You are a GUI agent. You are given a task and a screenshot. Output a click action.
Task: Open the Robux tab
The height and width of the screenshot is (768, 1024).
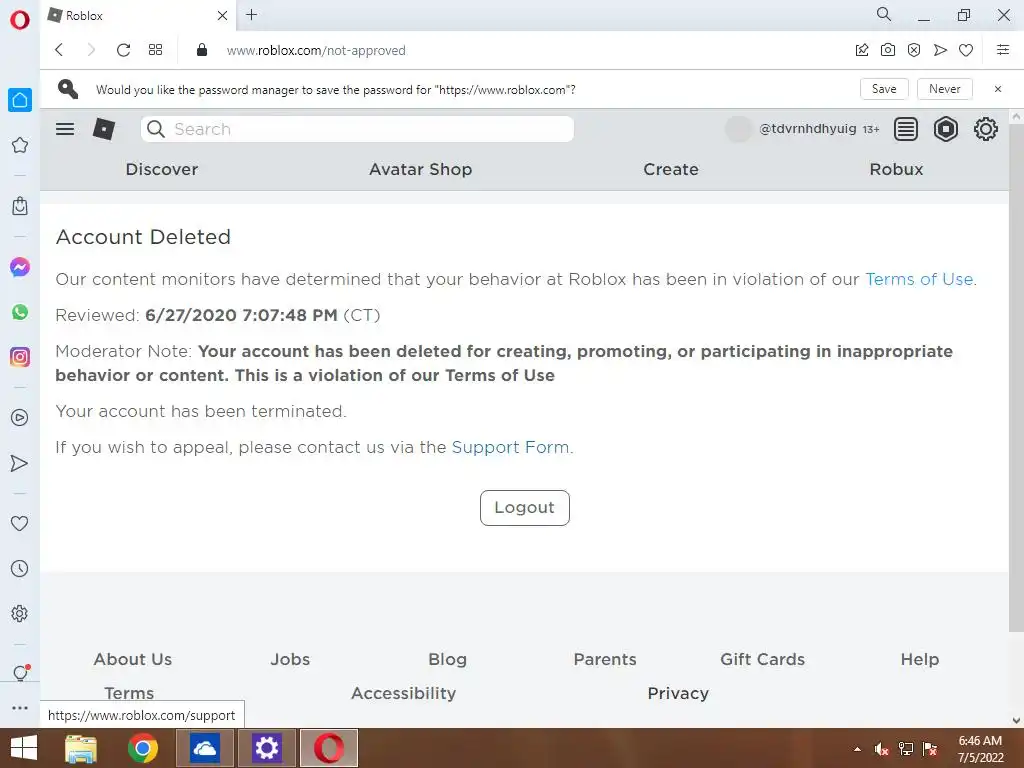pyautogui.click(x=896, y=169)
